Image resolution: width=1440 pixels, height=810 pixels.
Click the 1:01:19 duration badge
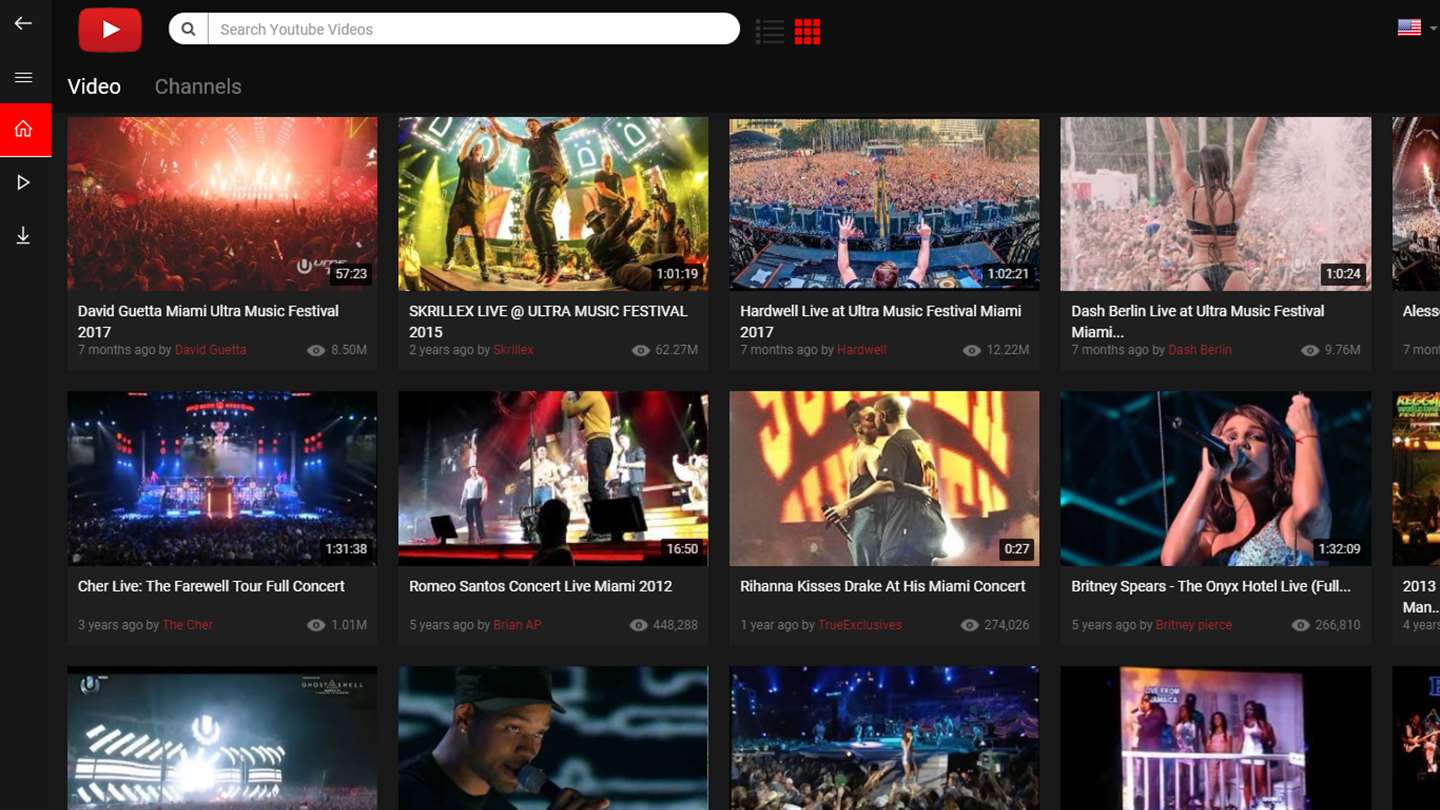(x=677, y=273)
